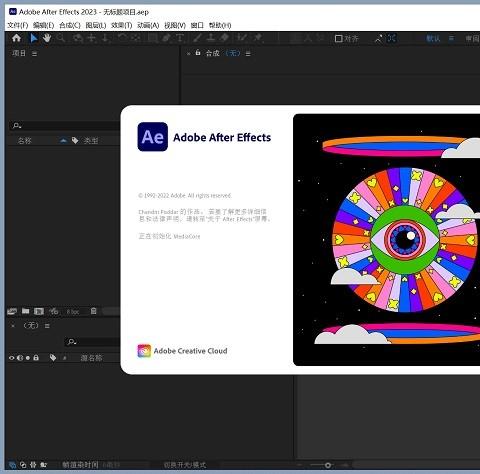Create a new composition icon

(x=39, y=311)
